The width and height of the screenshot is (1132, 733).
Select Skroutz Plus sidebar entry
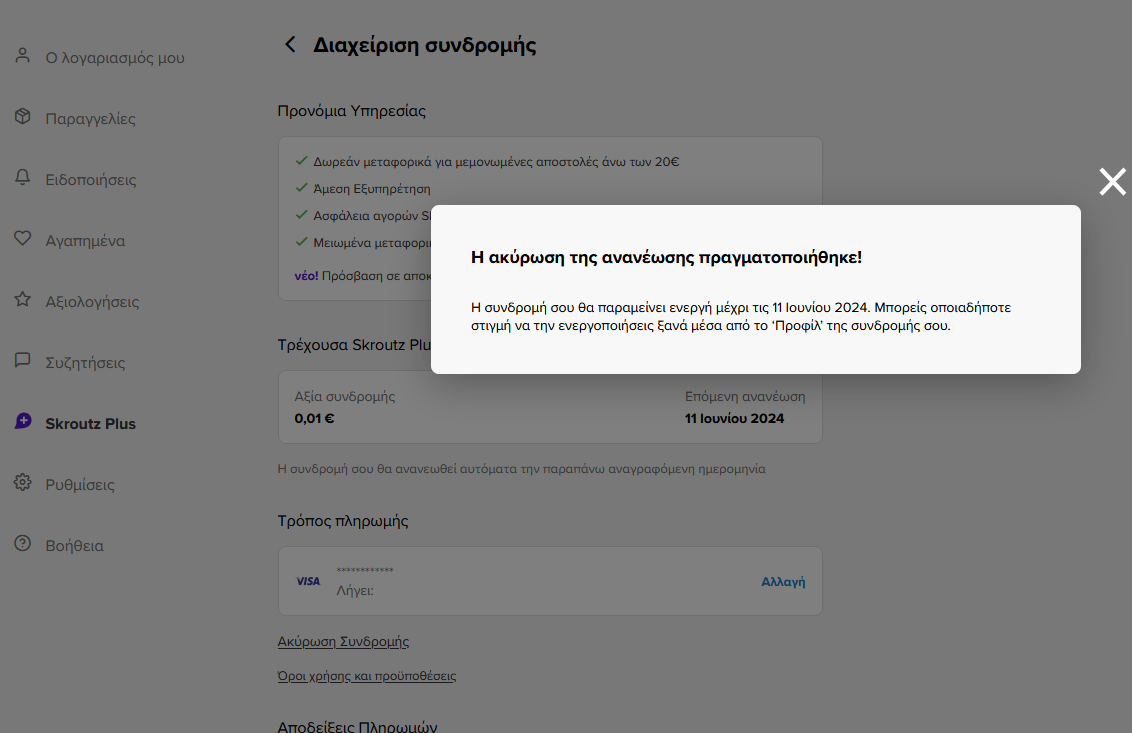[90, 424]
